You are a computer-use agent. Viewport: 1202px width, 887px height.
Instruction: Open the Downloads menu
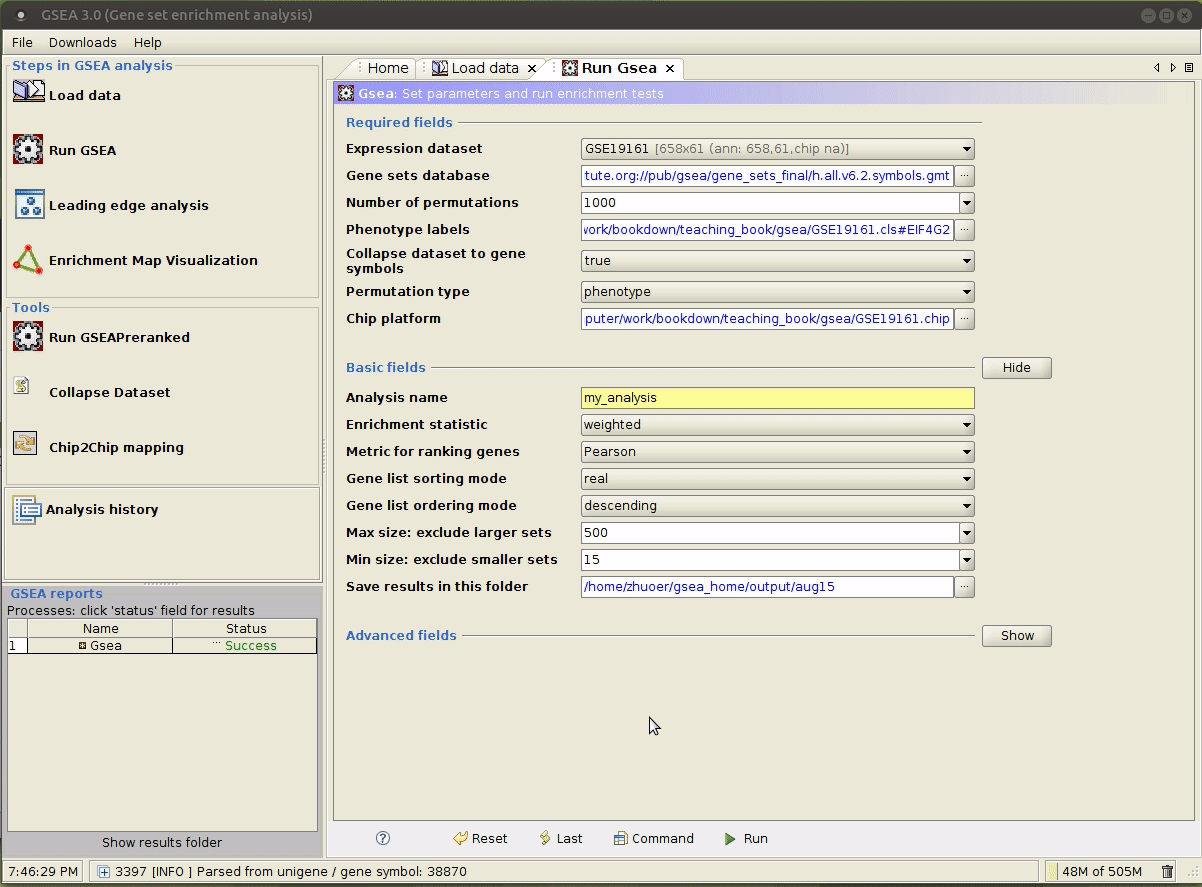point(82,42)
